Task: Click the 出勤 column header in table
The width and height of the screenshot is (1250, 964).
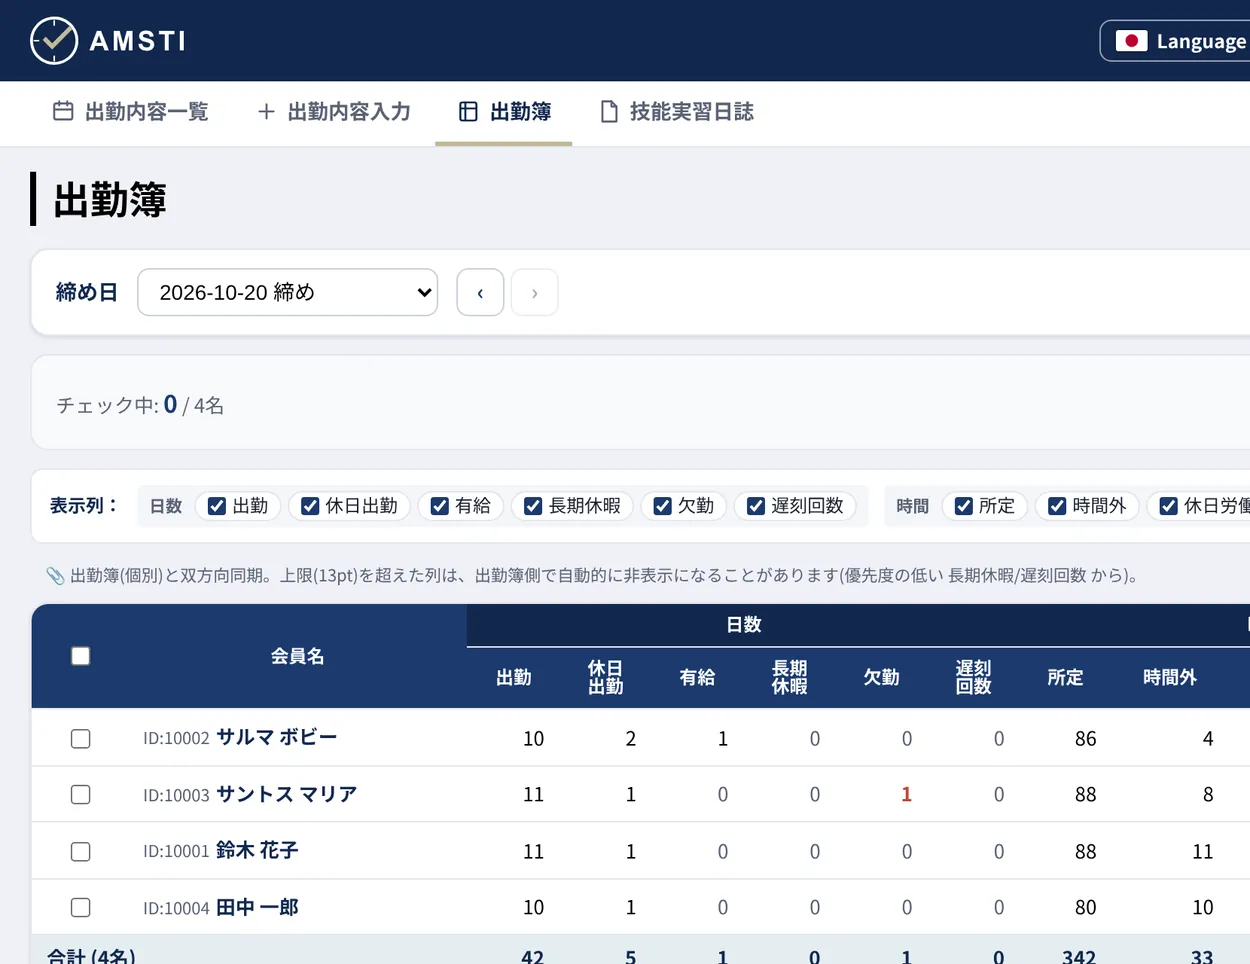Action: pyautogui.click(x=514, y=678)
